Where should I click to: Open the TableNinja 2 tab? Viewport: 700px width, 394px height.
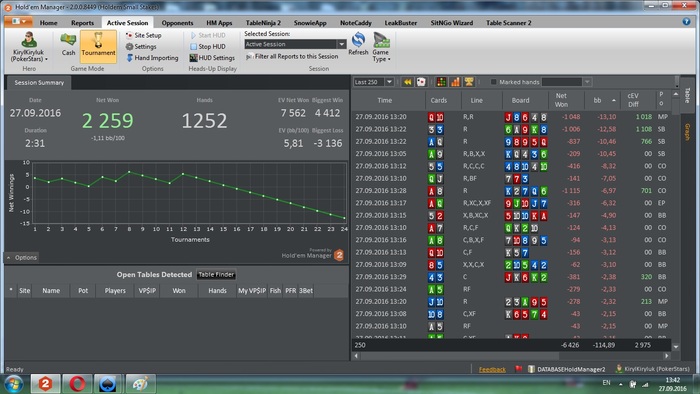[x=263, y=23]
